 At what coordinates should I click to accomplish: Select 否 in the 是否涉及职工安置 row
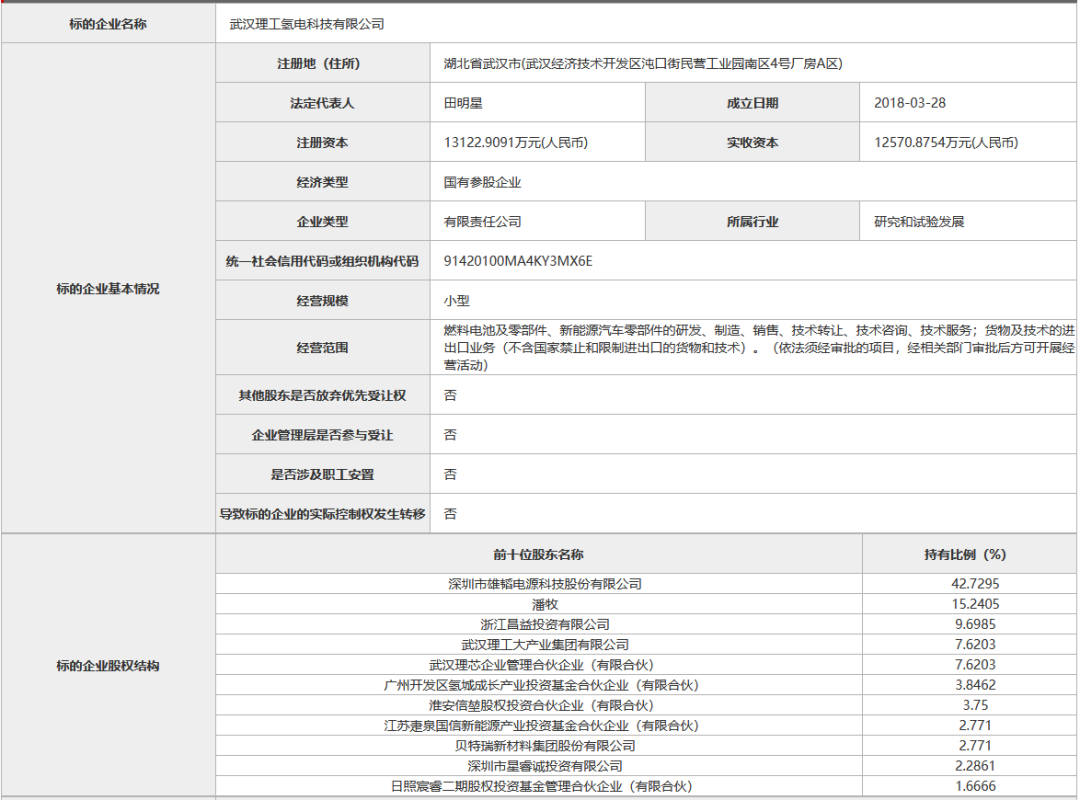click(450, 475)
